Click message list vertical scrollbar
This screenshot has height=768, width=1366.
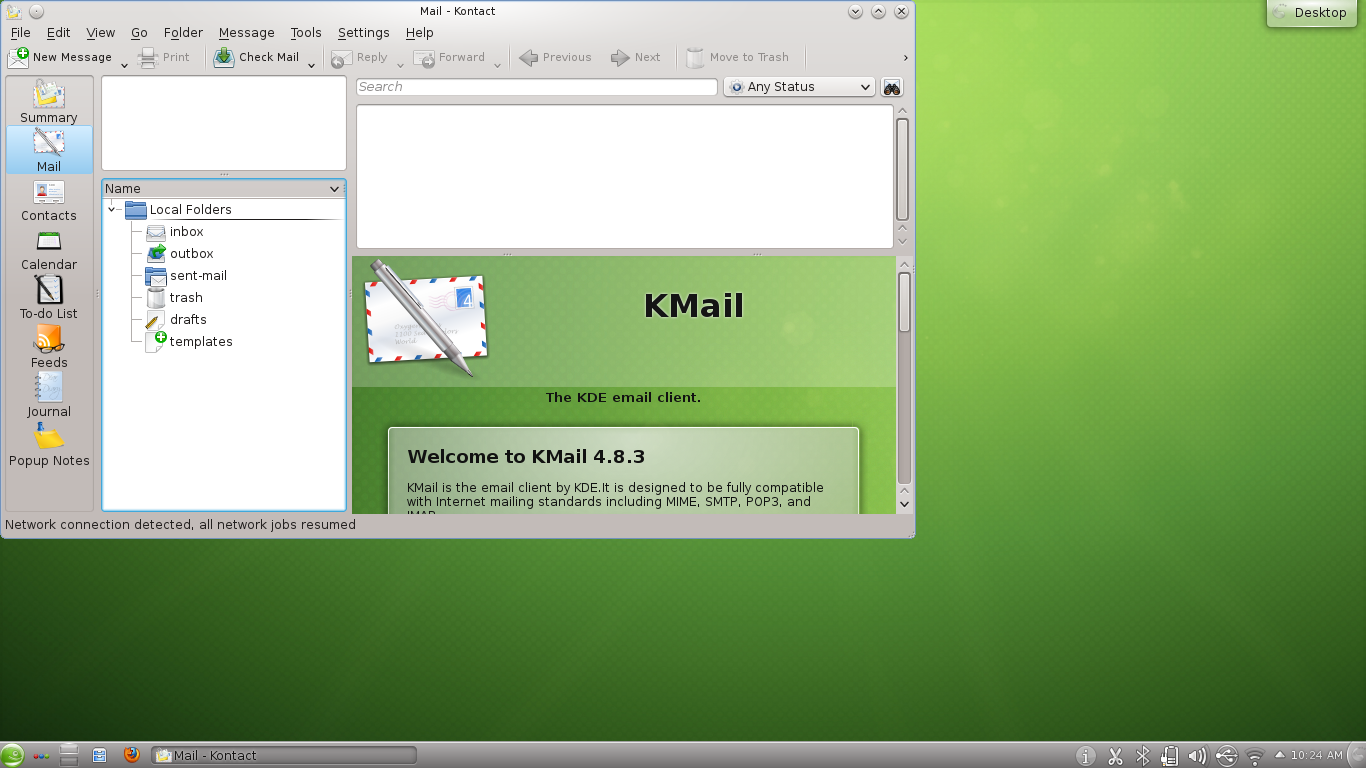click(902, 168)
